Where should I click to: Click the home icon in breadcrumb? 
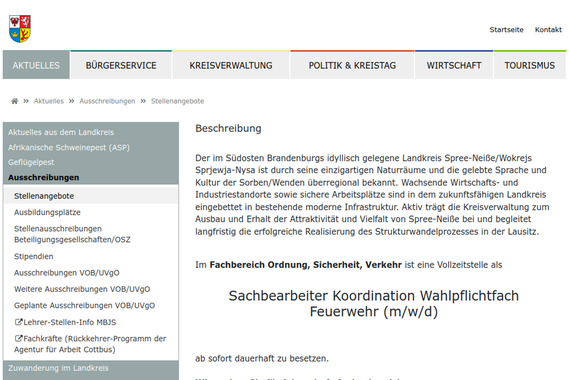(x=15, y=101)
